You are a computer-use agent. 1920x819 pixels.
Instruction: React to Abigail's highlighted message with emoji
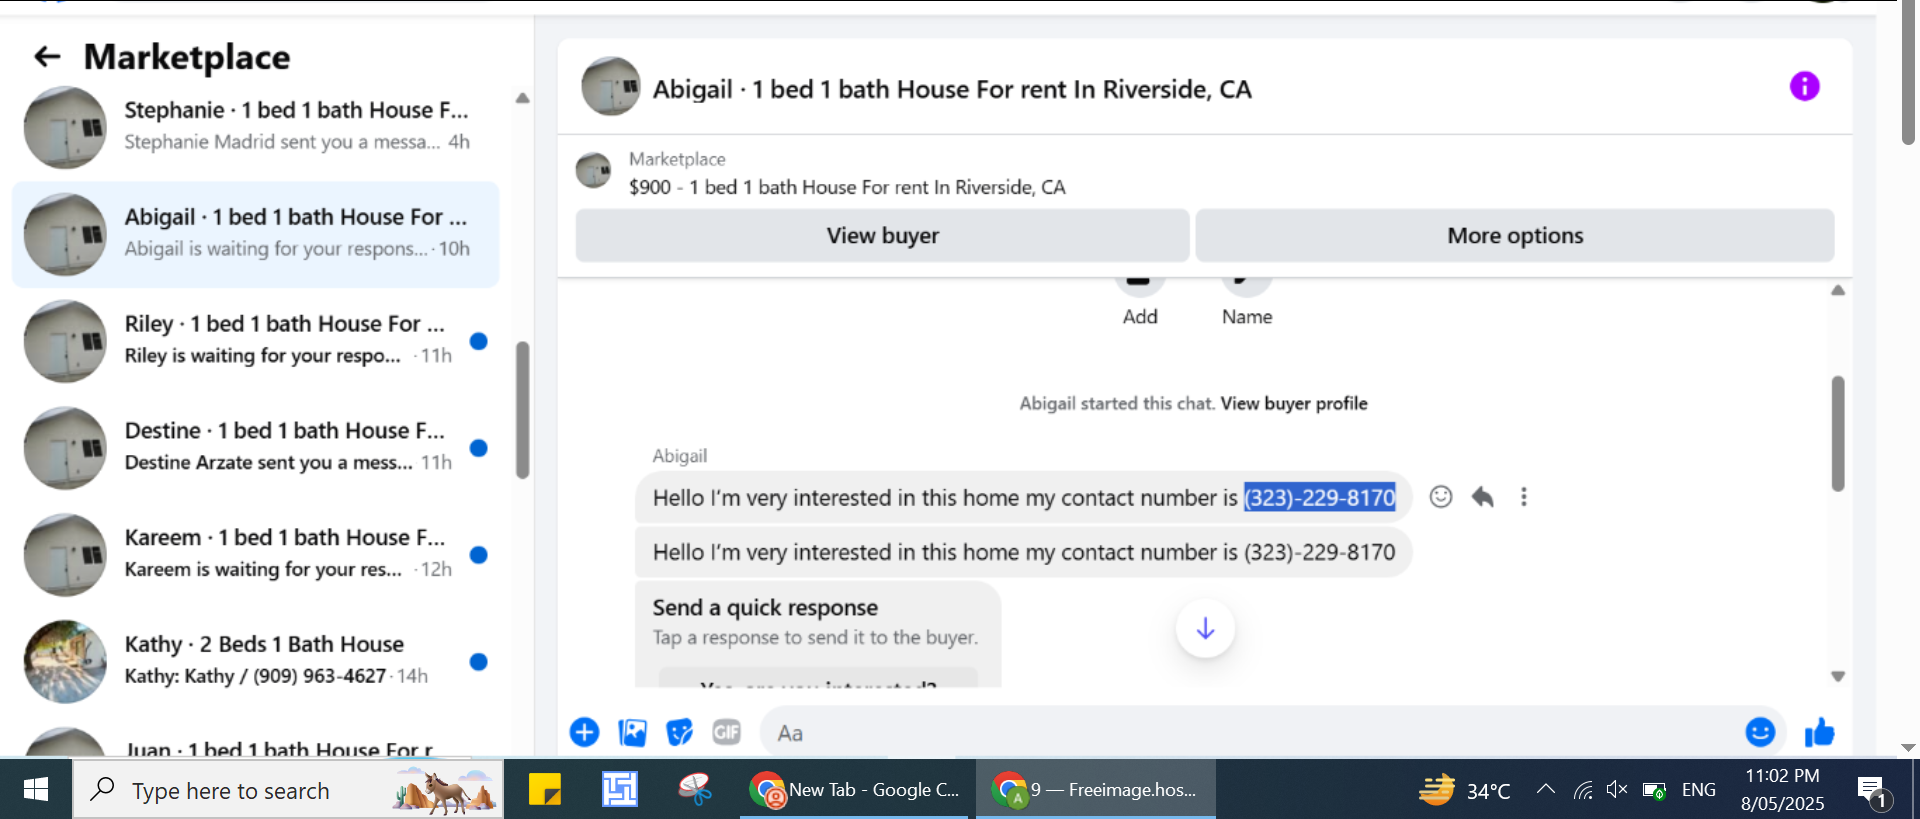[1440, 497]
